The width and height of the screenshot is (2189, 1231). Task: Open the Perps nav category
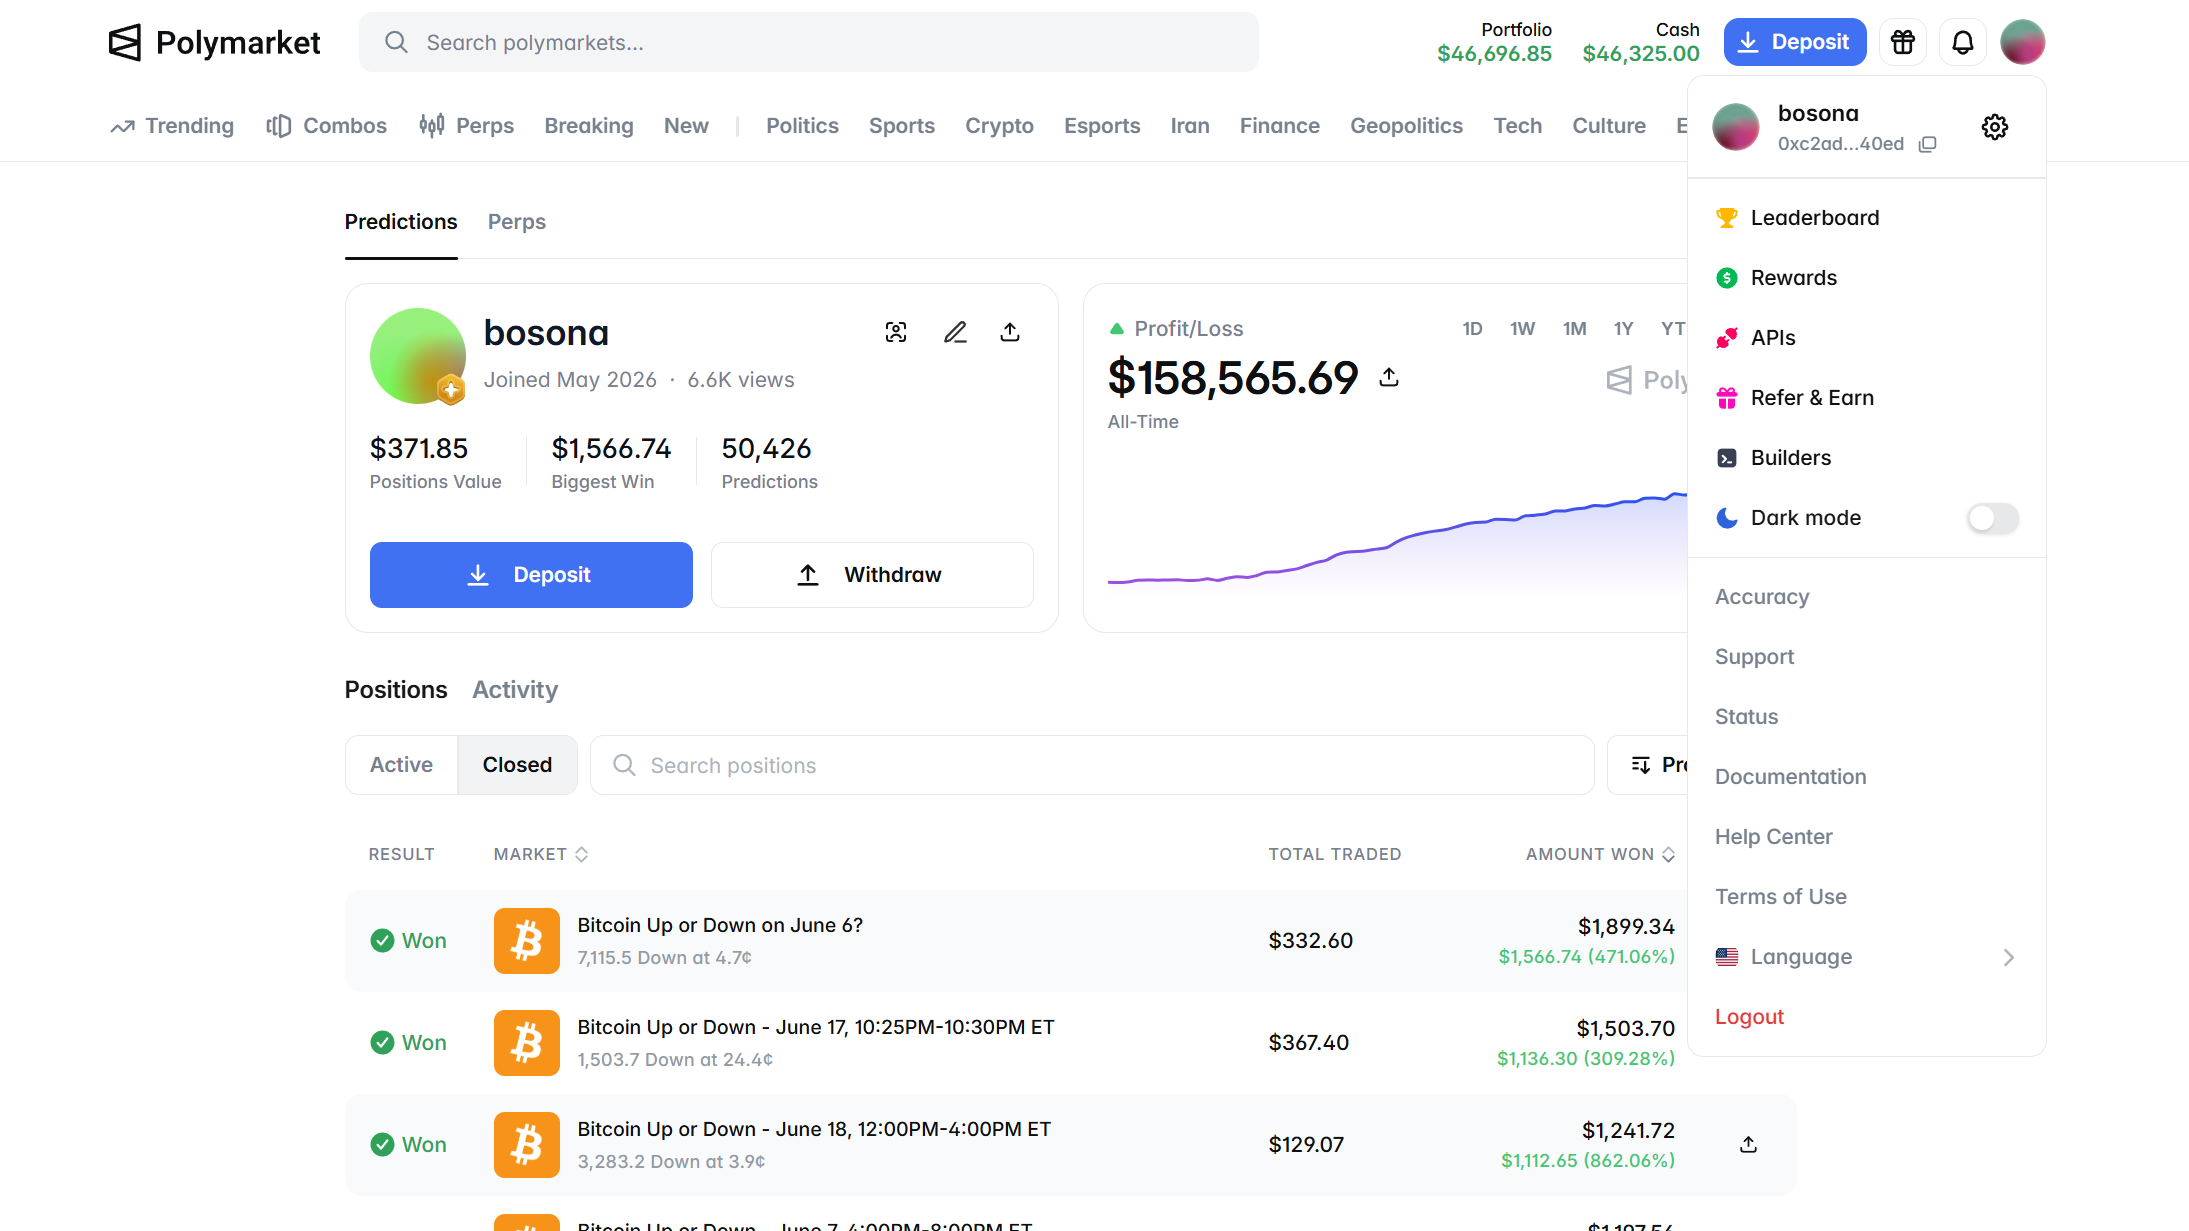(x=466, y=126)
